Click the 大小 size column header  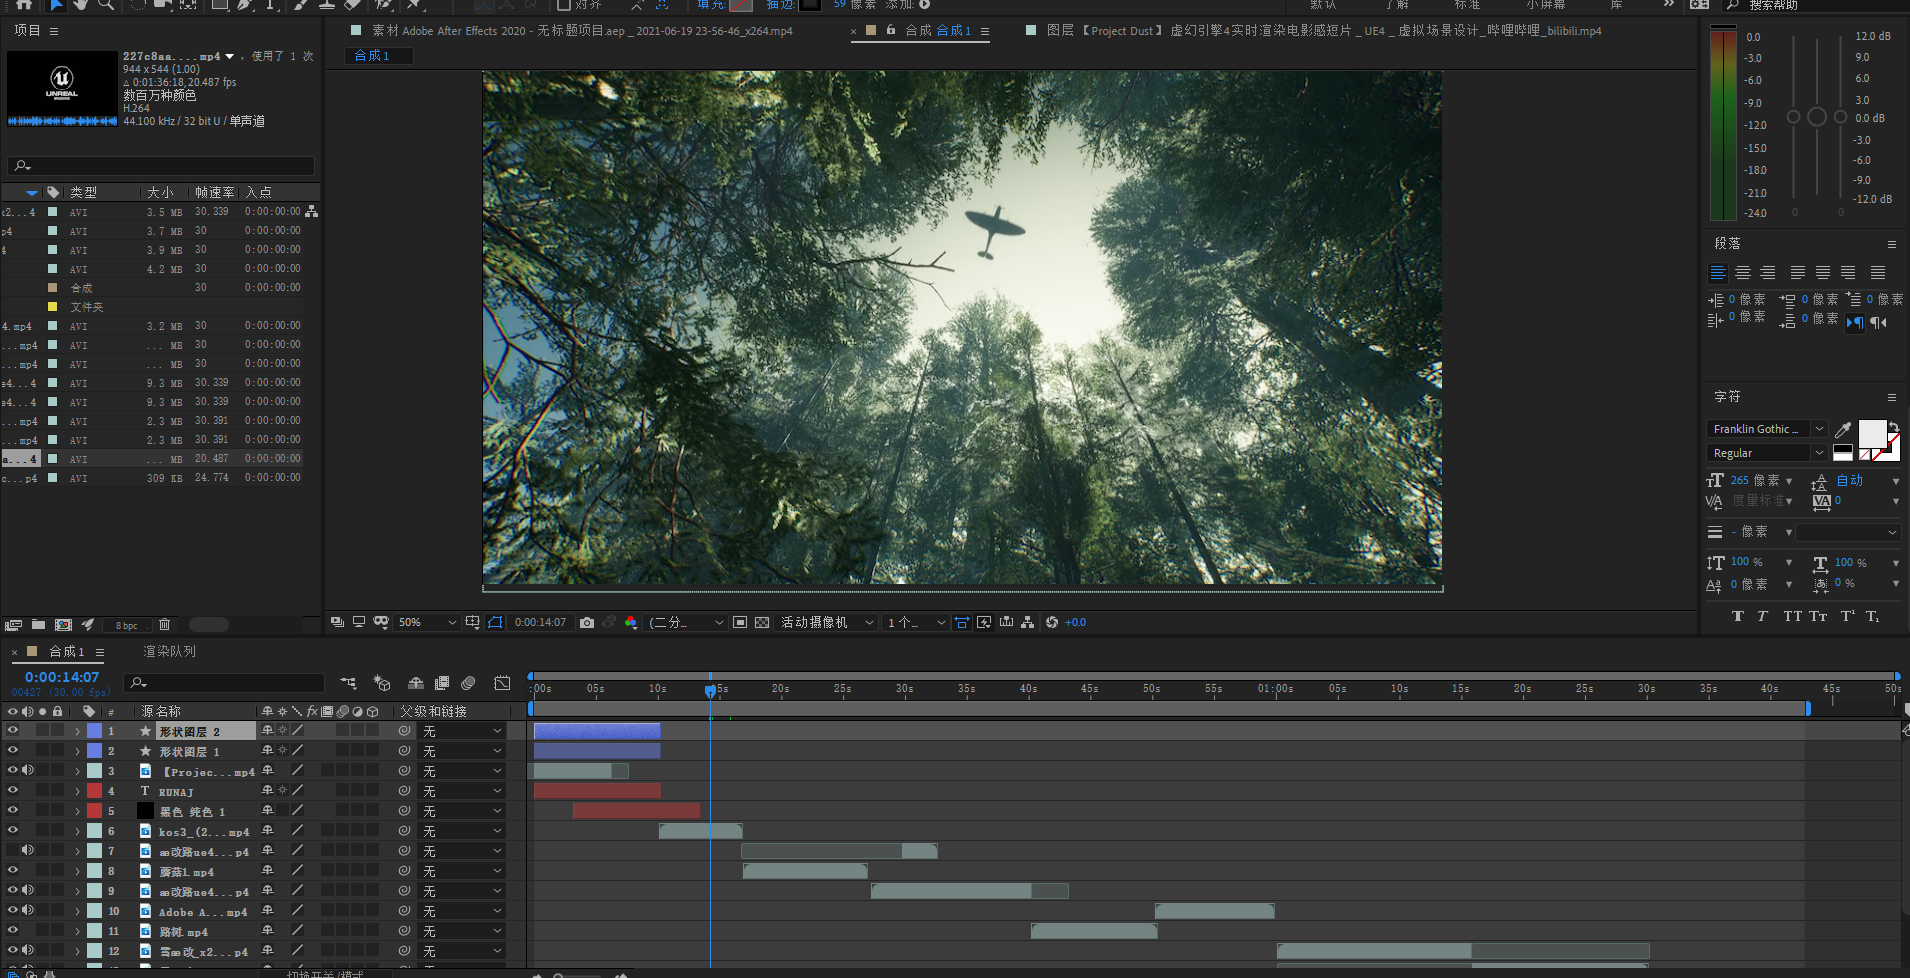pos(161,192)
